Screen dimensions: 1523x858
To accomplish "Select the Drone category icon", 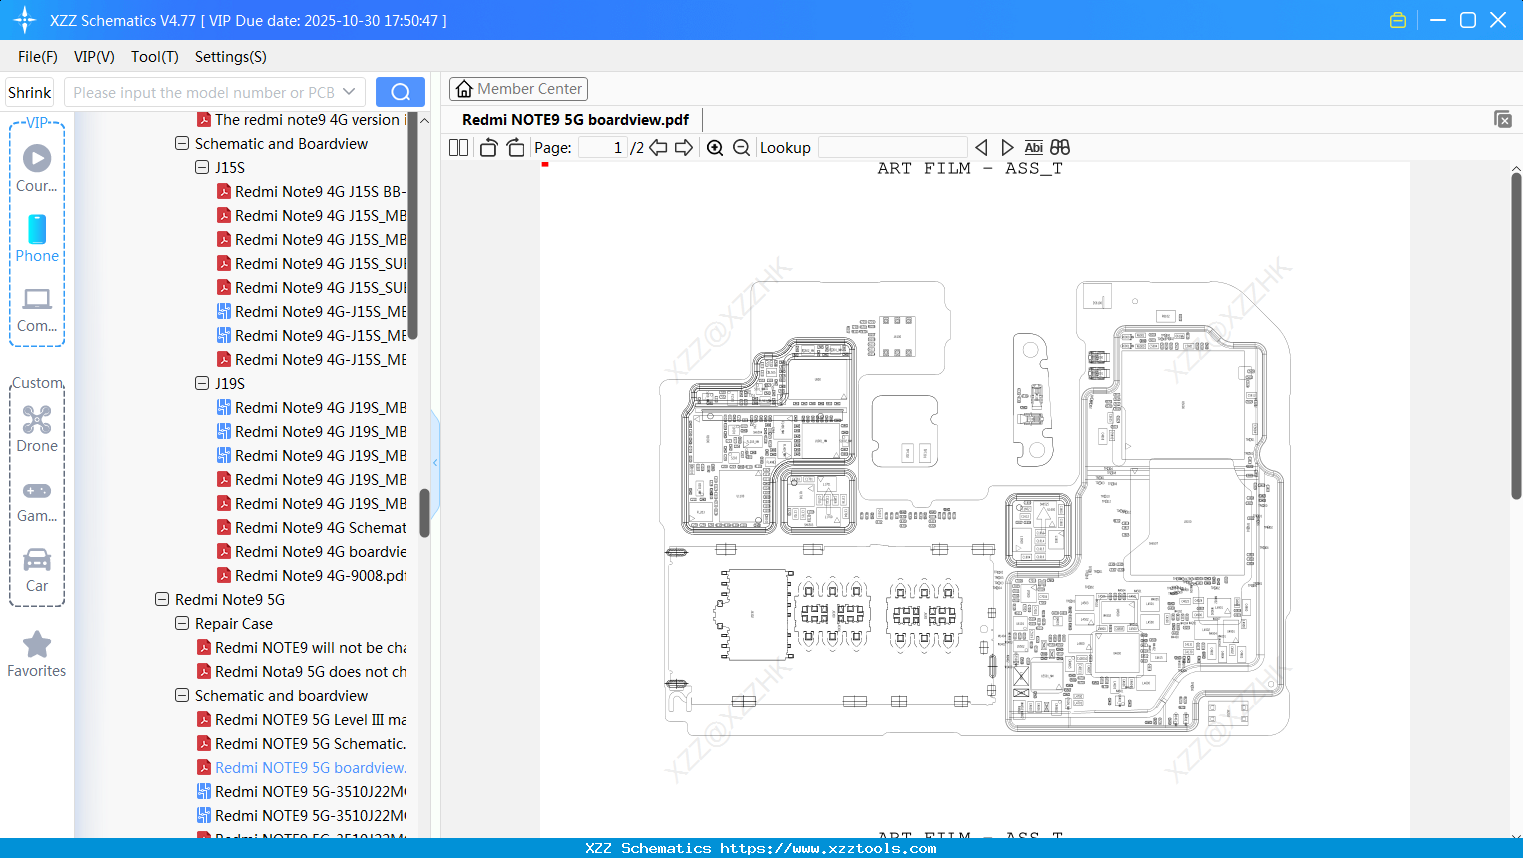I will coord(36,429).
